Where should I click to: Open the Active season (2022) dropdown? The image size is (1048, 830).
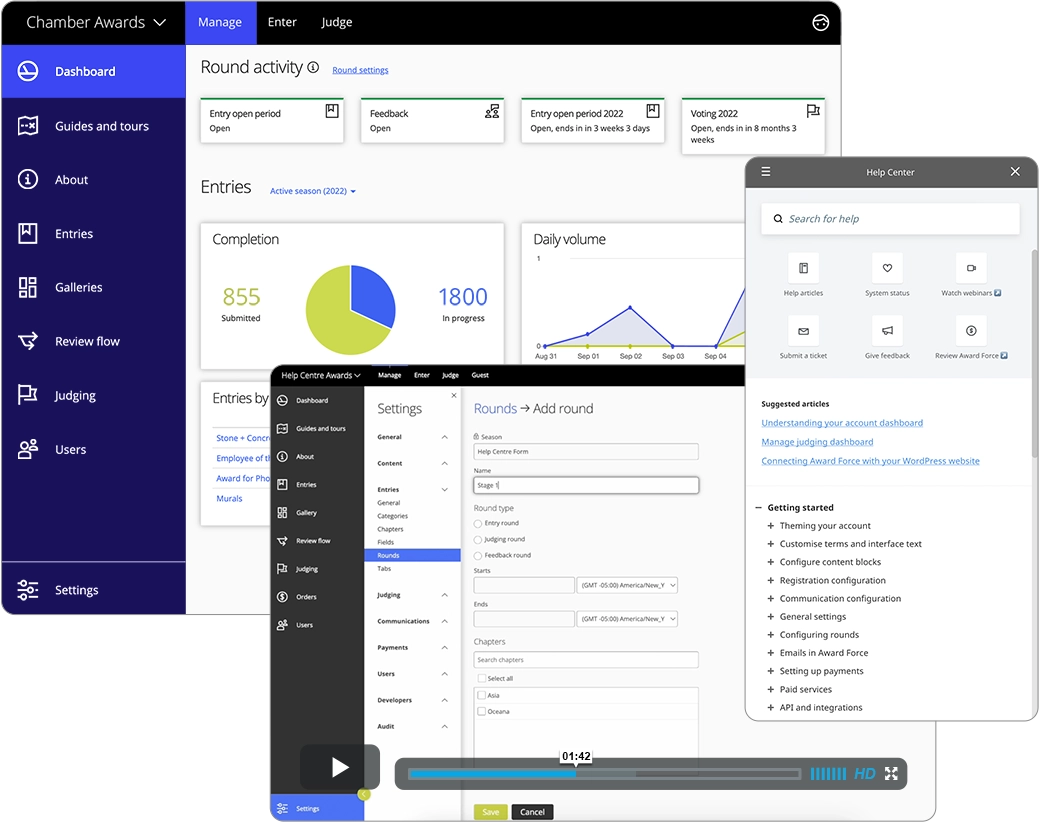pyautogui.click(x=313, y=191)
